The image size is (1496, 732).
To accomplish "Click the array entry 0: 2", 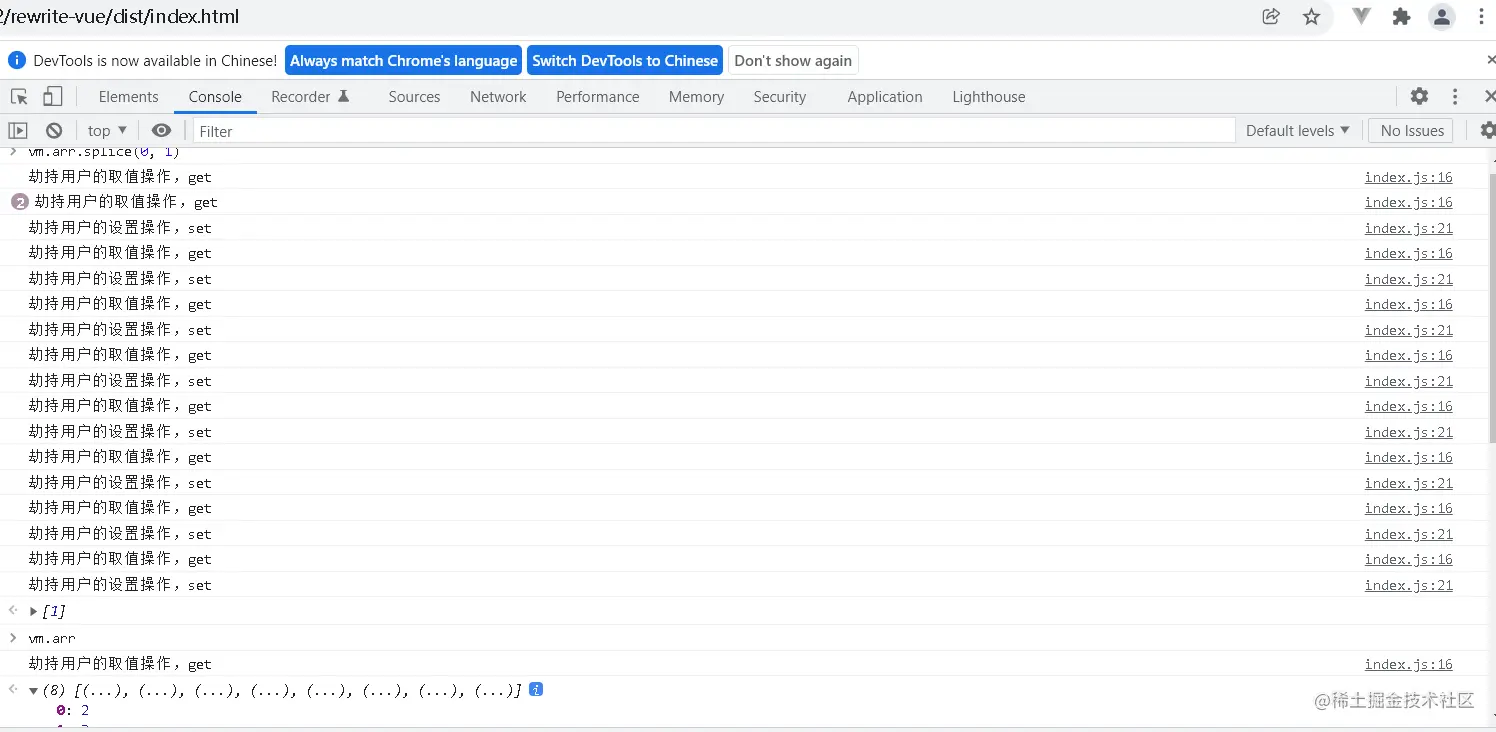I will click(73, 710).
